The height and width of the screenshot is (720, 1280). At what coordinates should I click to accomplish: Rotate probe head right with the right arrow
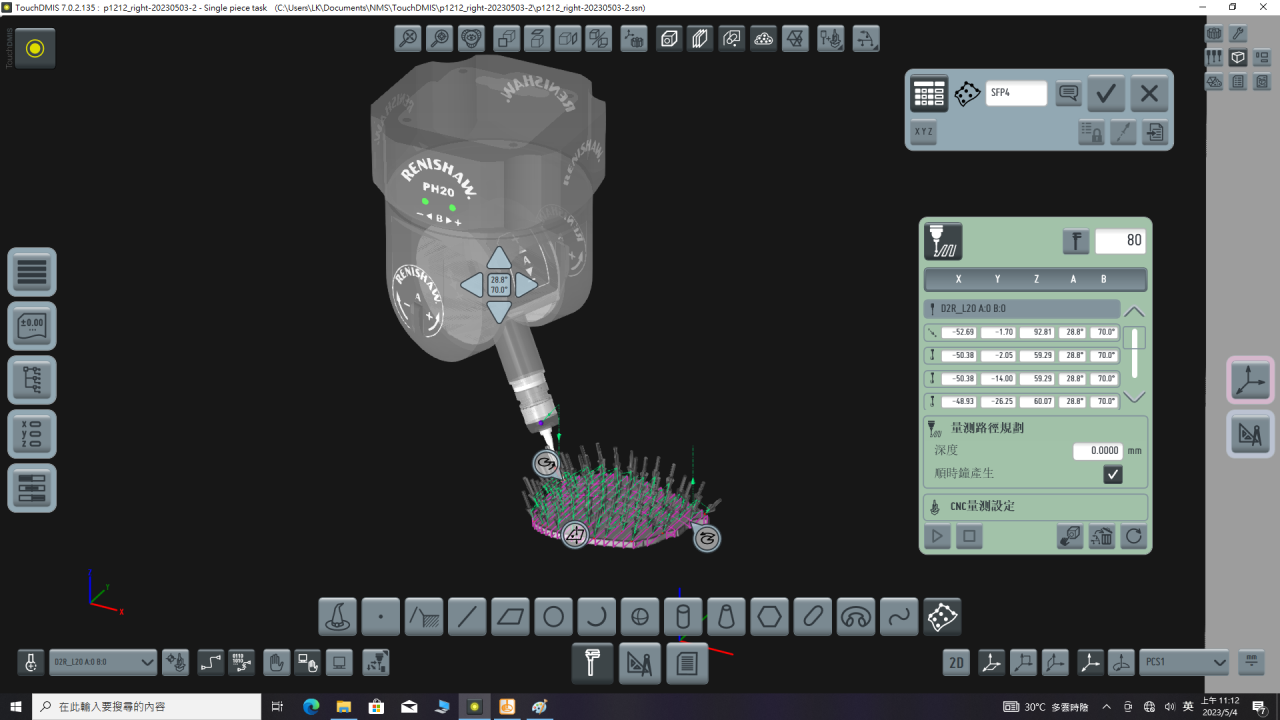point(526,285)
